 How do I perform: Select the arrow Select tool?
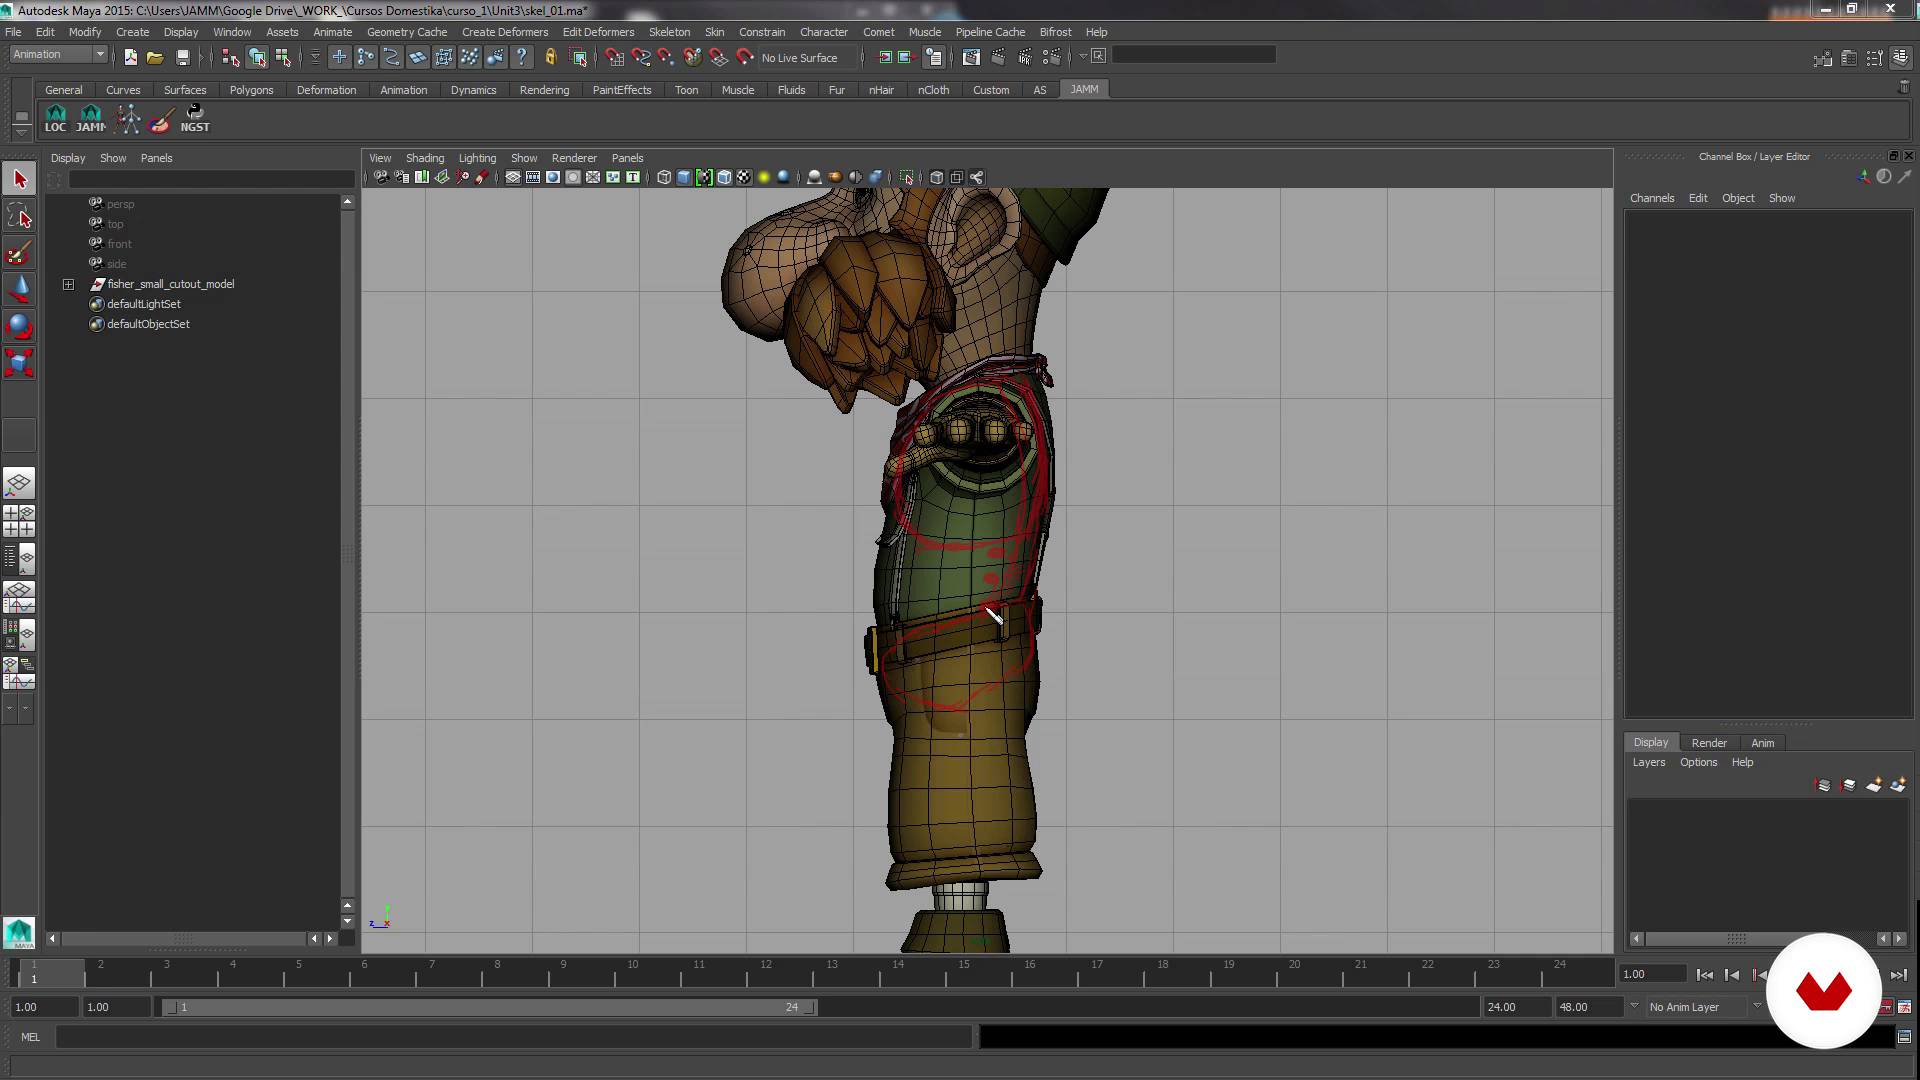pos(20,179)
